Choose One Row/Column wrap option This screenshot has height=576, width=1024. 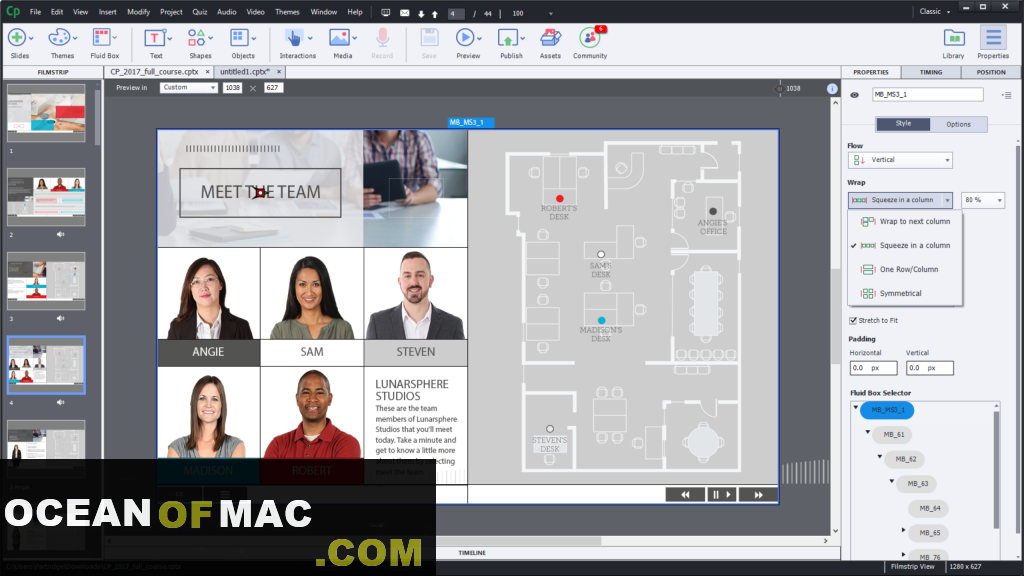[x=905, y=270]
